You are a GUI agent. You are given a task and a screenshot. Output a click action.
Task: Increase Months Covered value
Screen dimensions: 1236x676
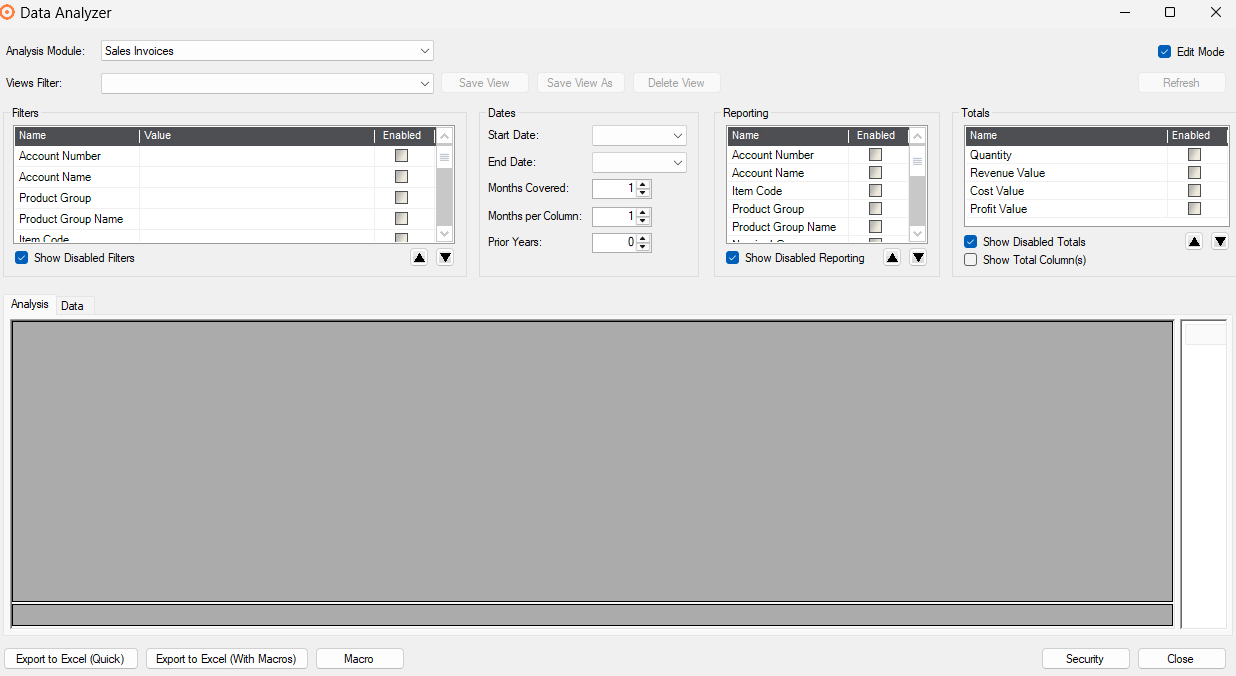(x=643, y=184)
